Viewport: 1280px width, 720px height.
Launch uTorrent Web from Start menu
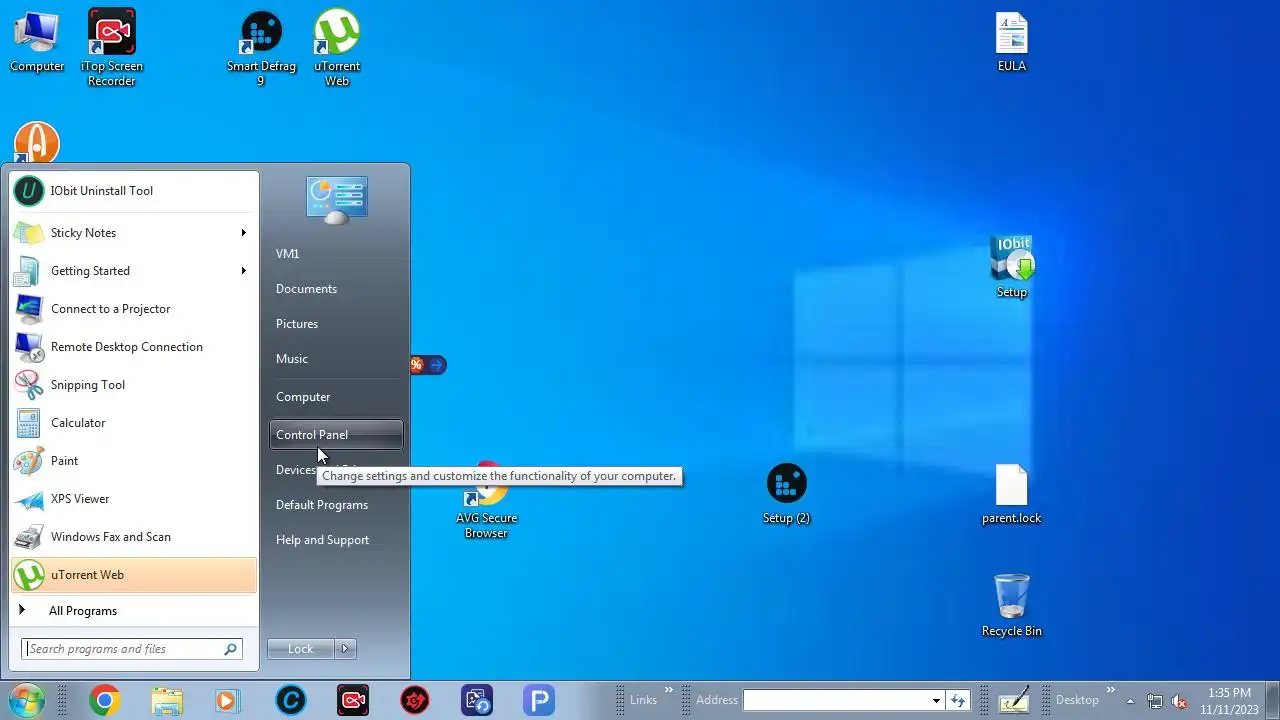(134, 575)
